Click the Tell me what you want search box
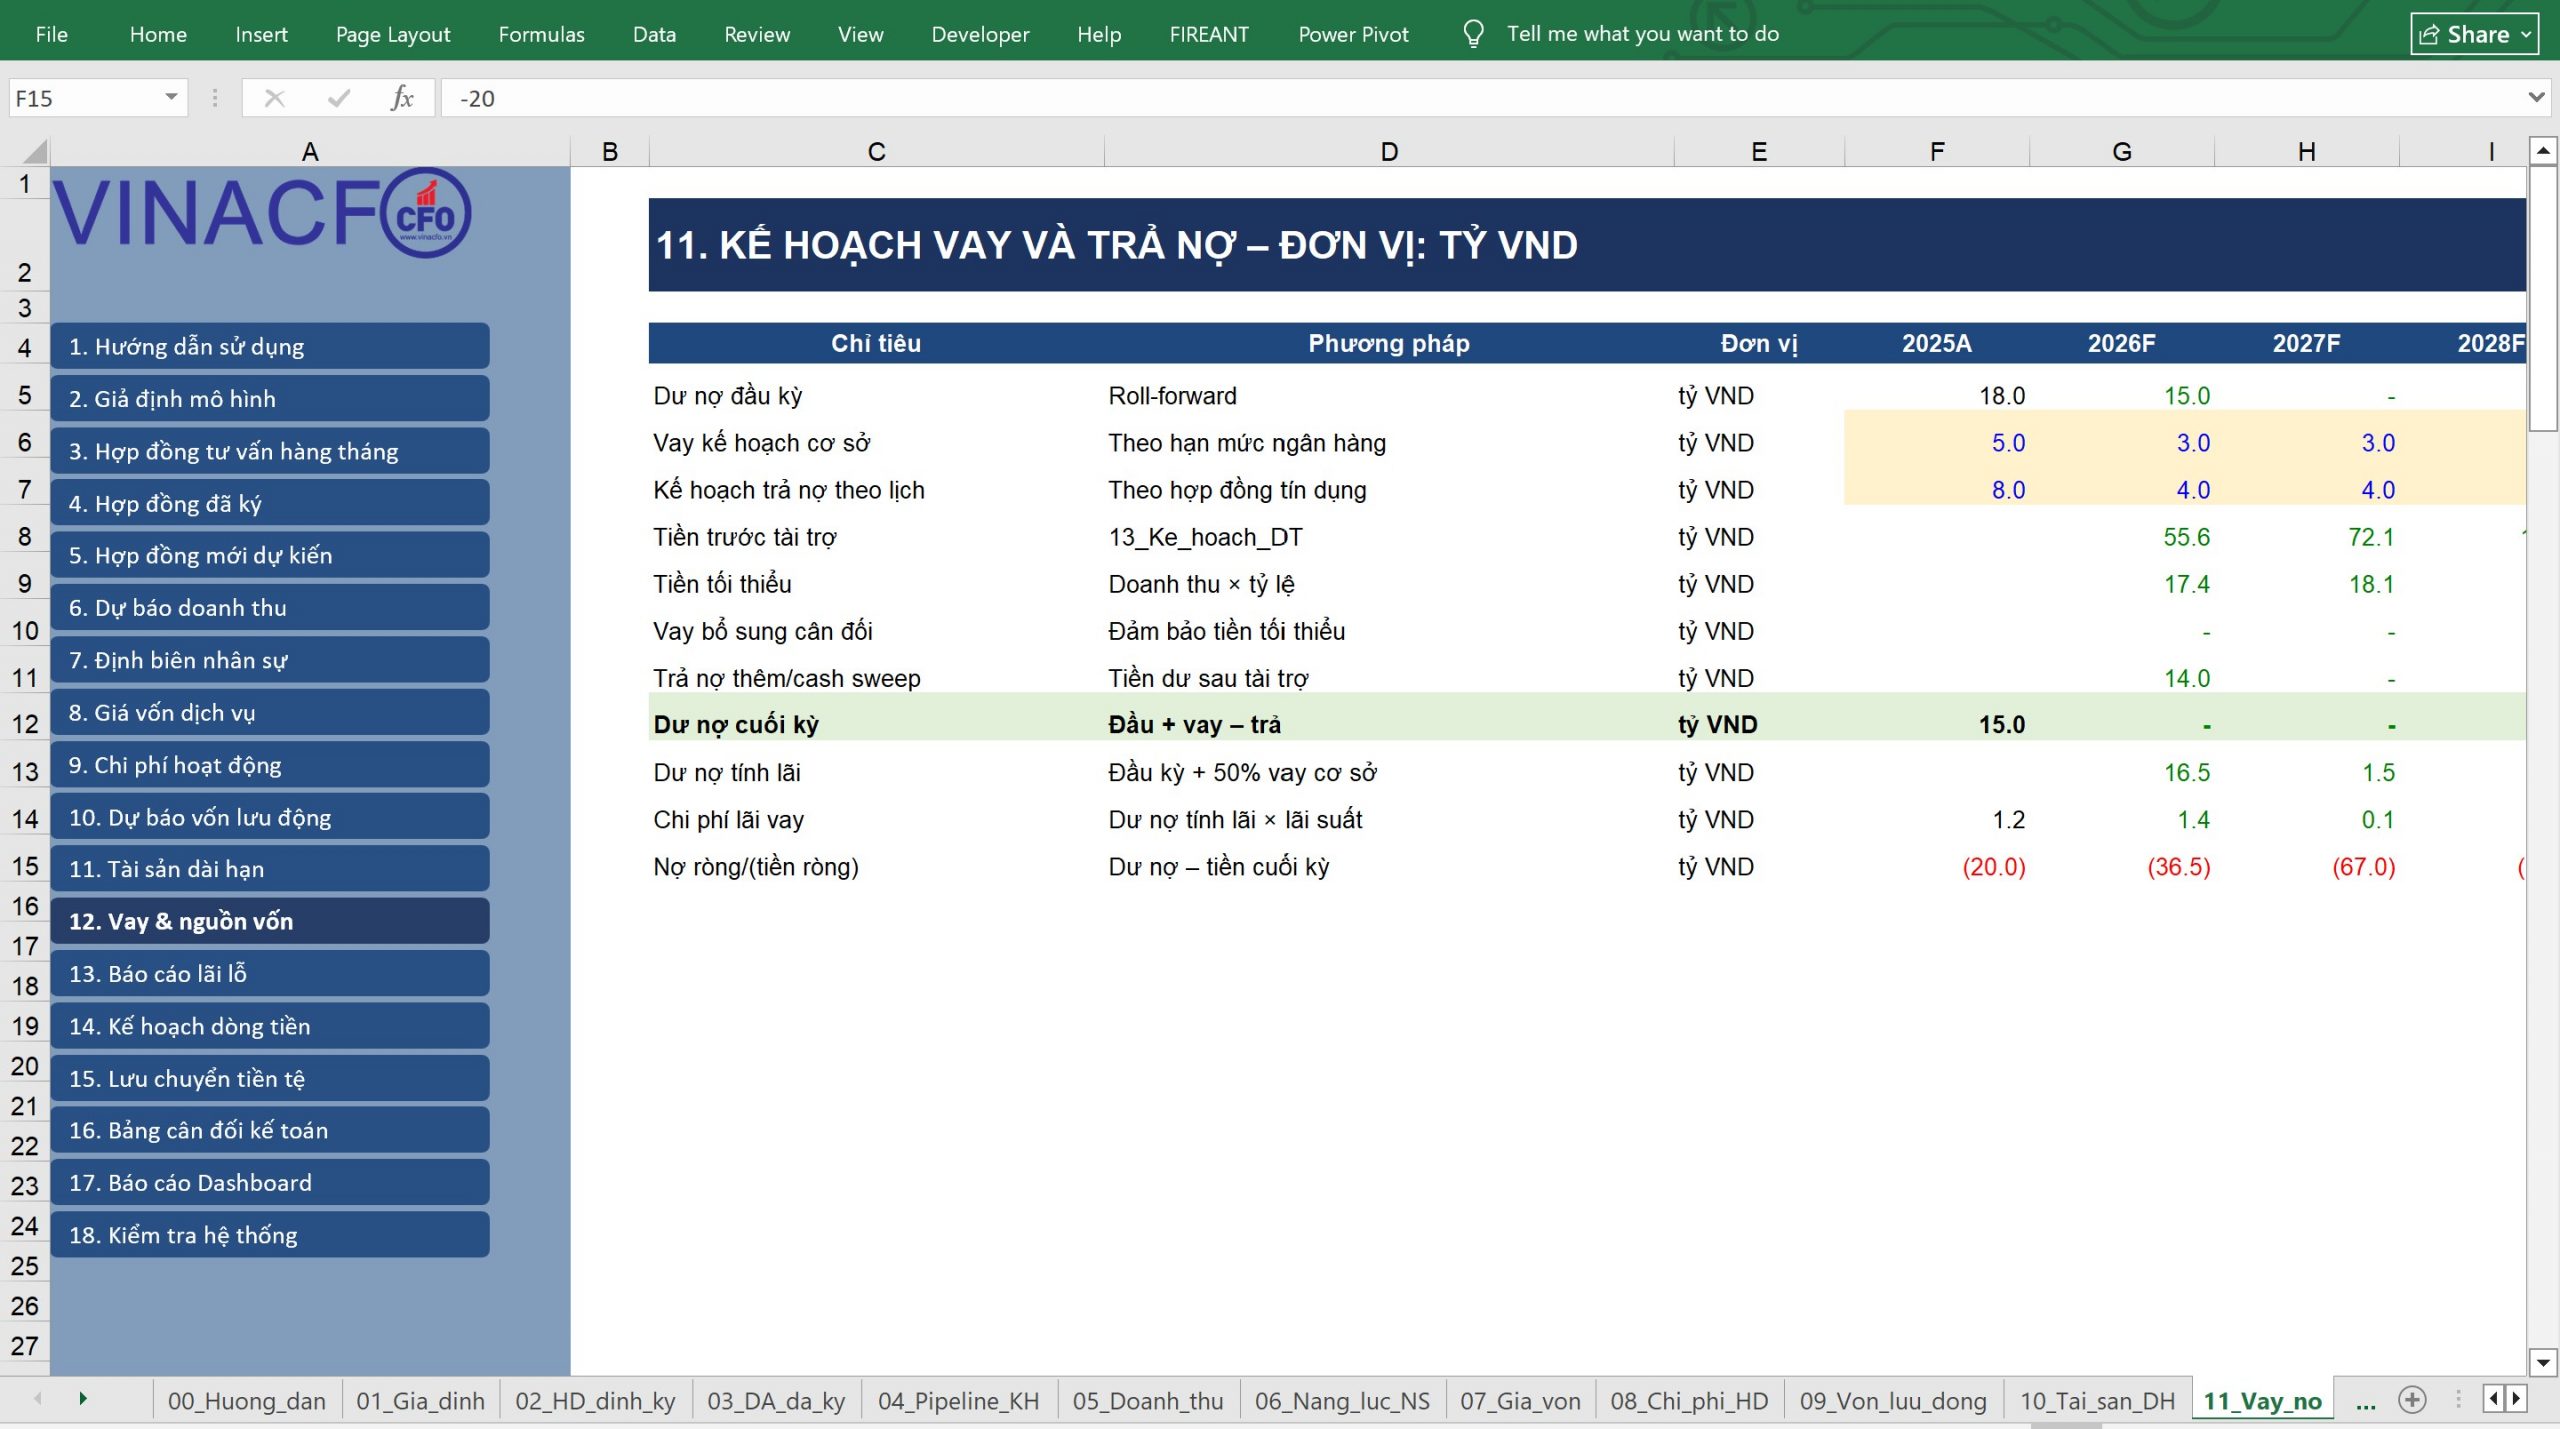The width and height of the screenshot is (2560, 1429). [1643, 34]
